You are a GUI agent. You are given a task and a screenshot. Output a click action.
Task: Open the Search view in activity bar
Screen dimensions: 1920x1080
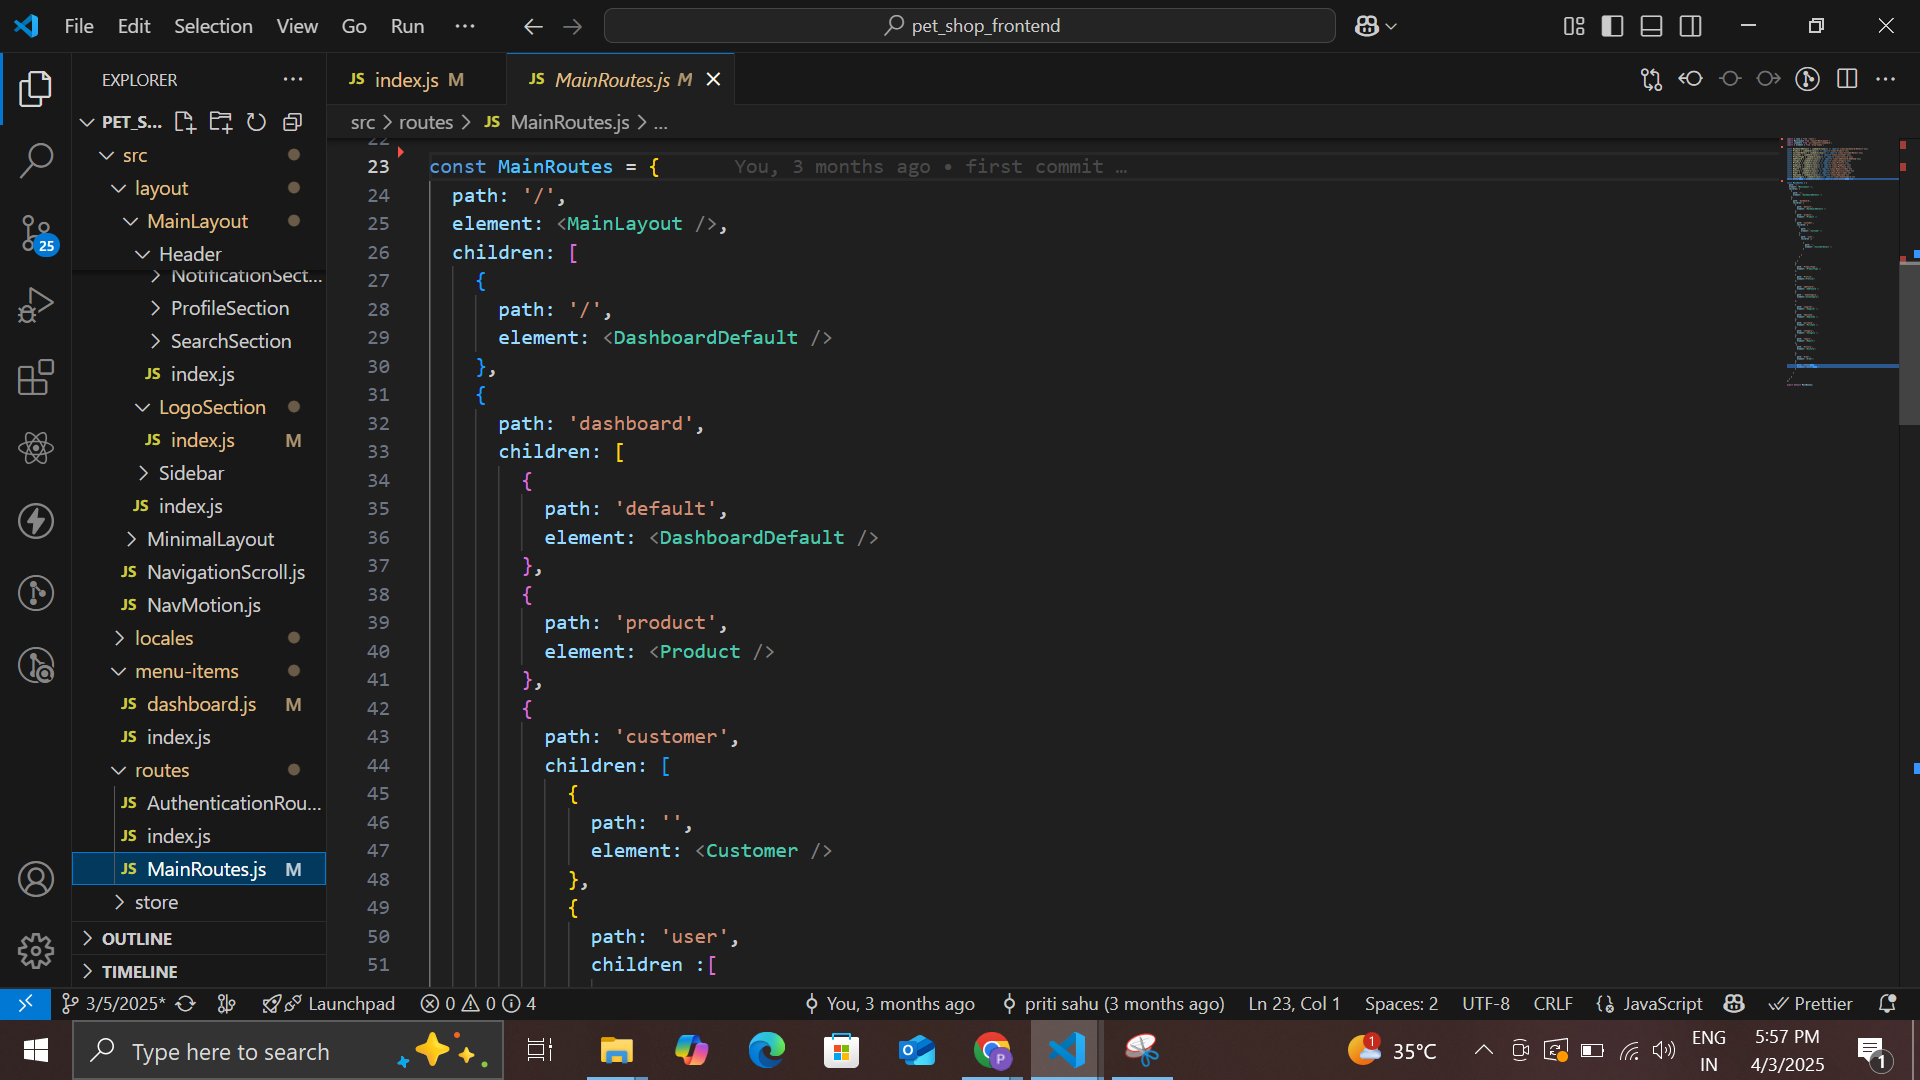(x=36, y=160)
